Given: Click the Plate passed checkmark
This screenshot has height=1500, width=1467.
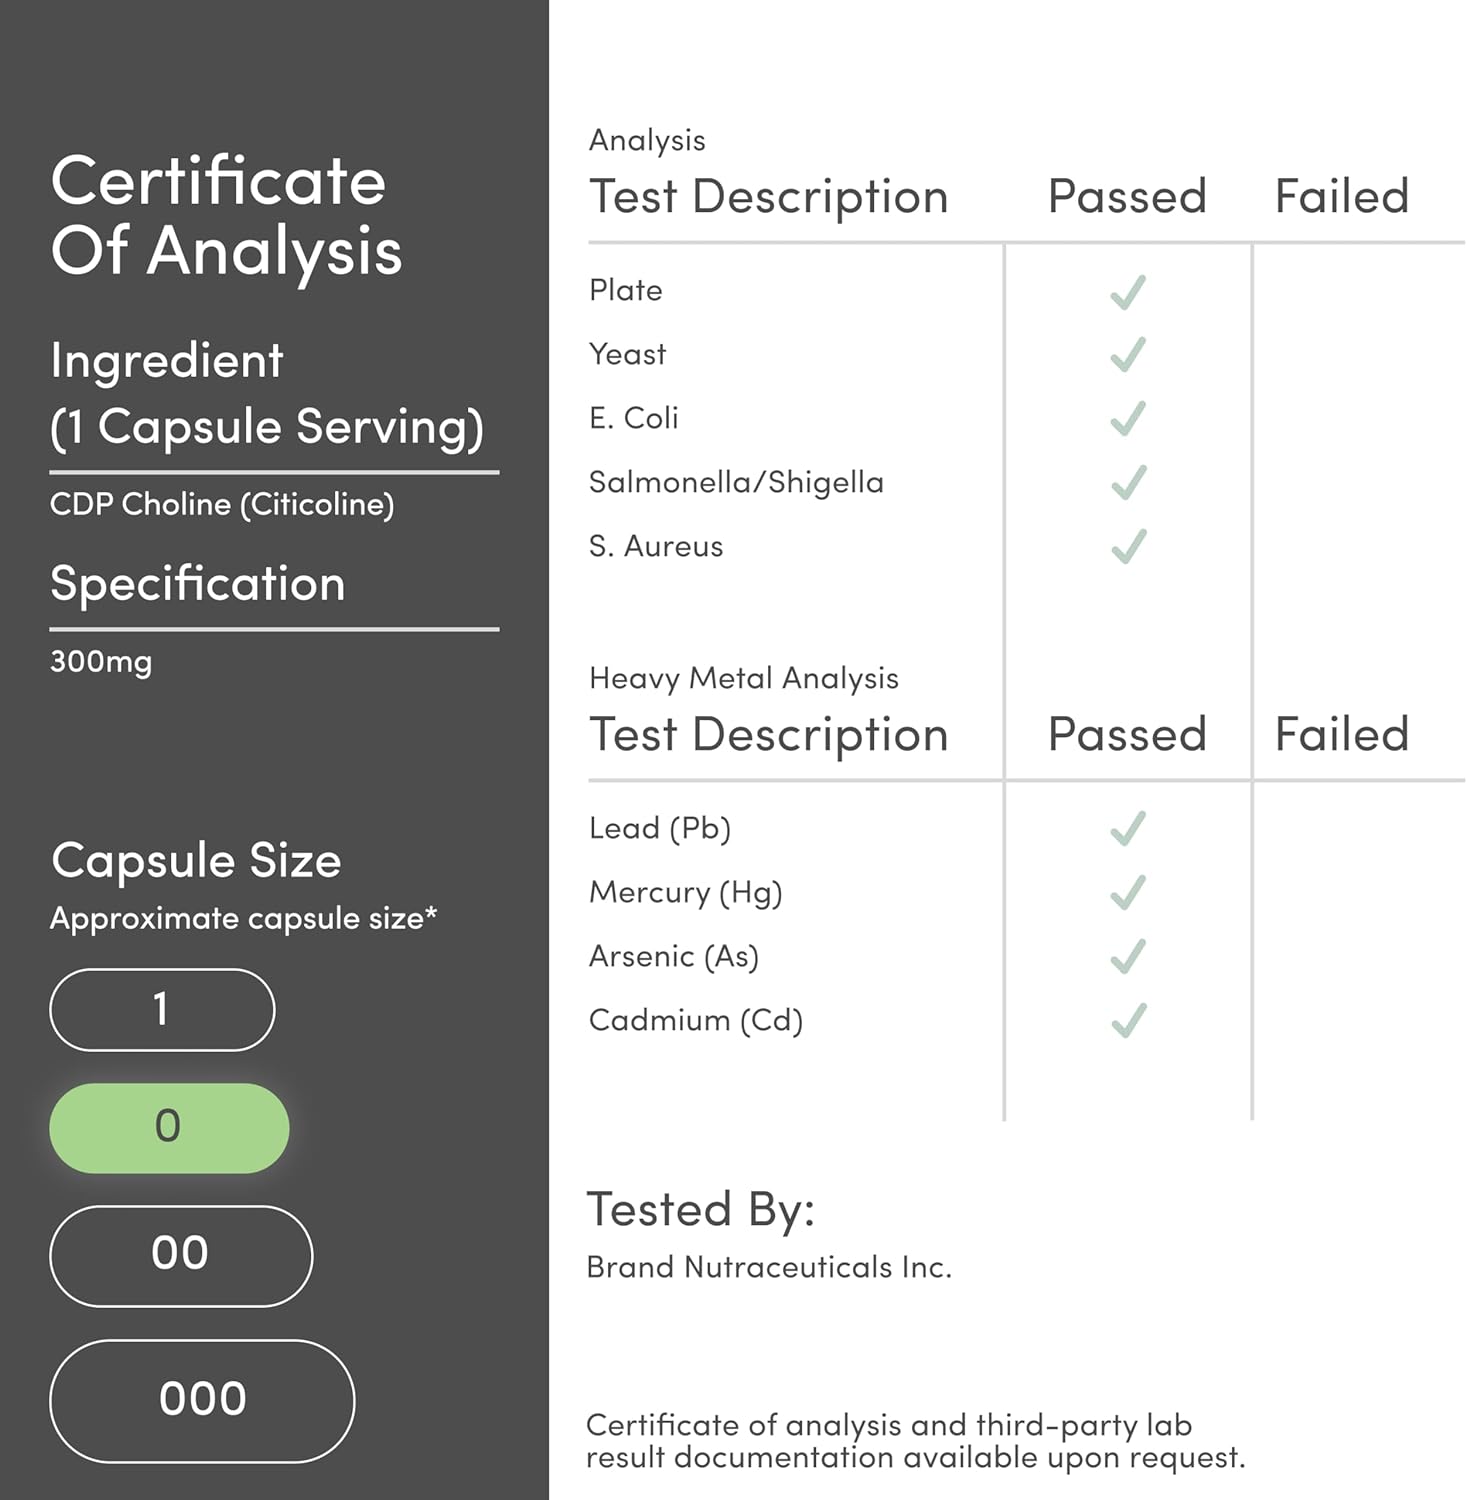Looking at the screenshot, I should (x=1128, y=292).
